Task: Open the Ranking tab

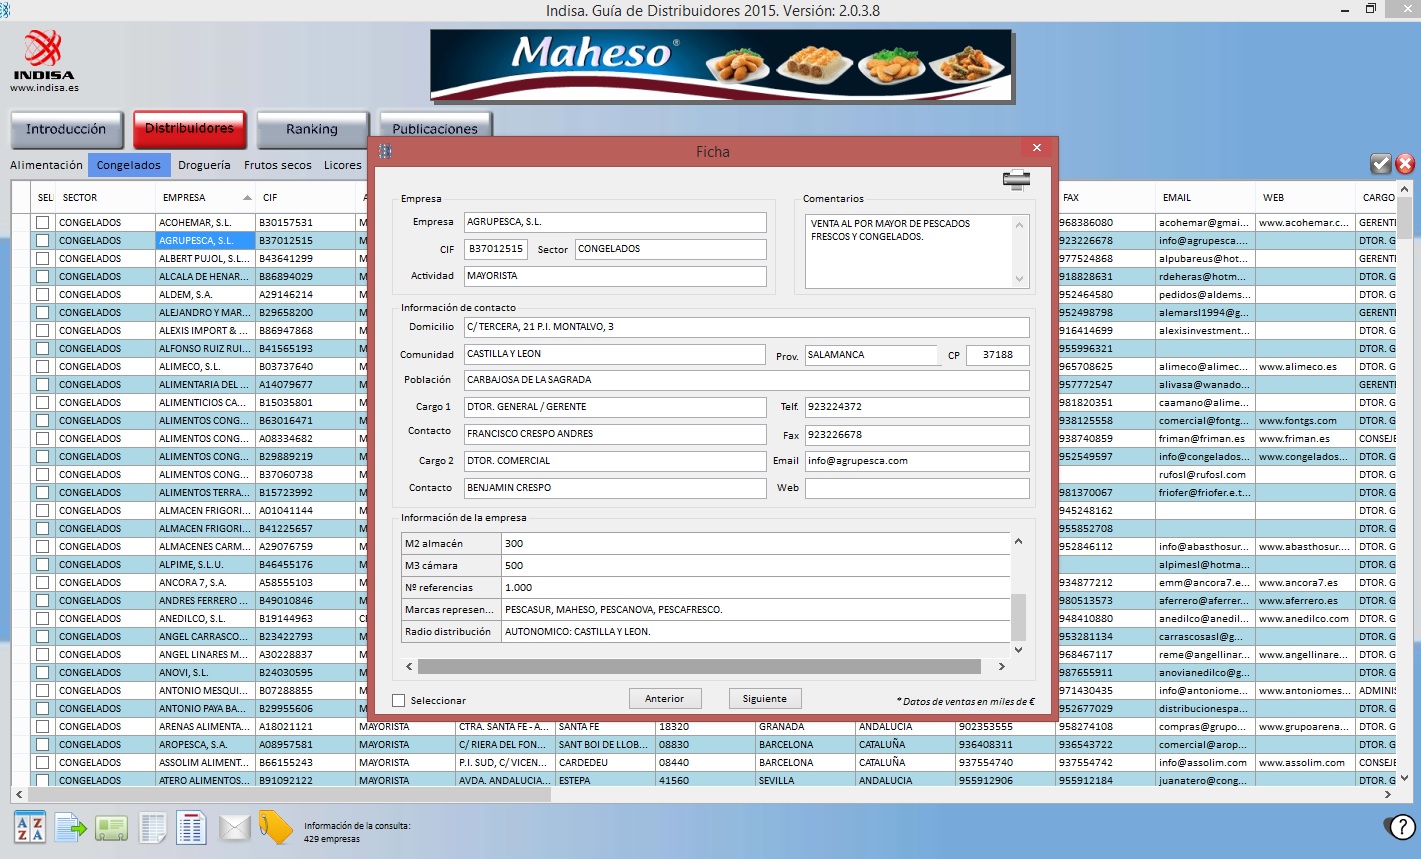Action: click(x=312, y=129)
